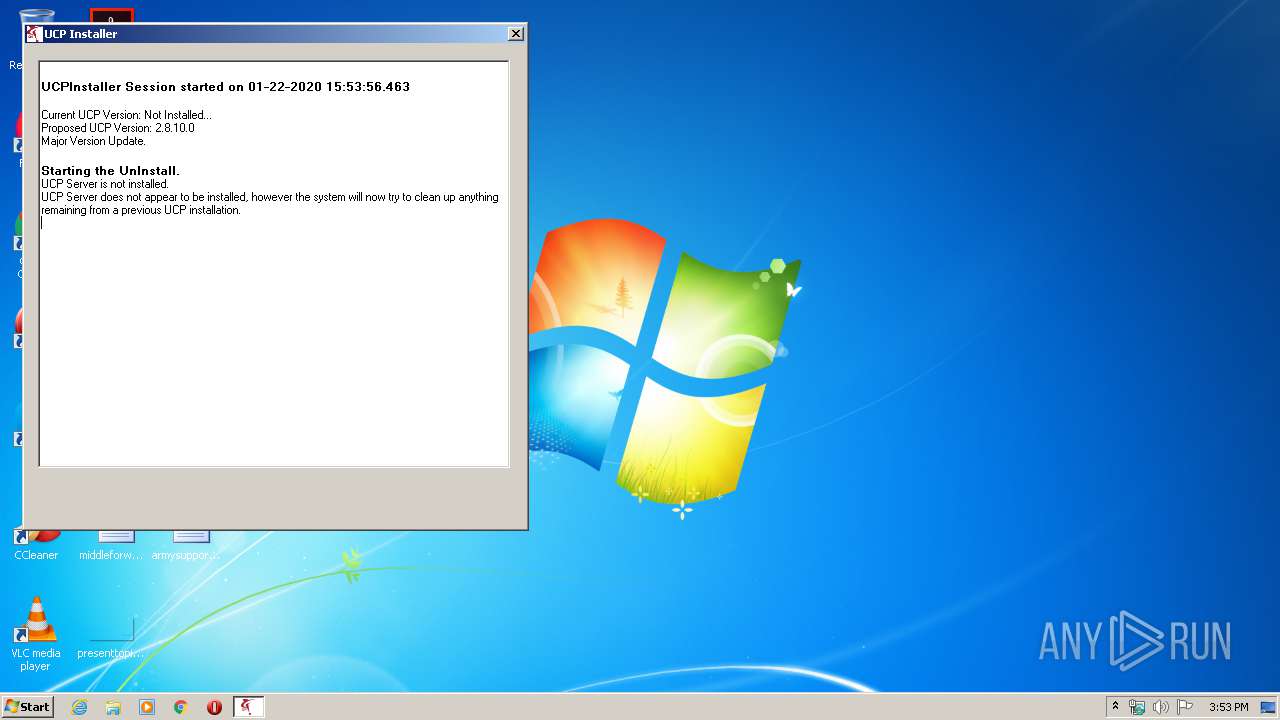1280x720 pixels.
Task: Open the network tray icon
Action: [x=1138, y=707]
